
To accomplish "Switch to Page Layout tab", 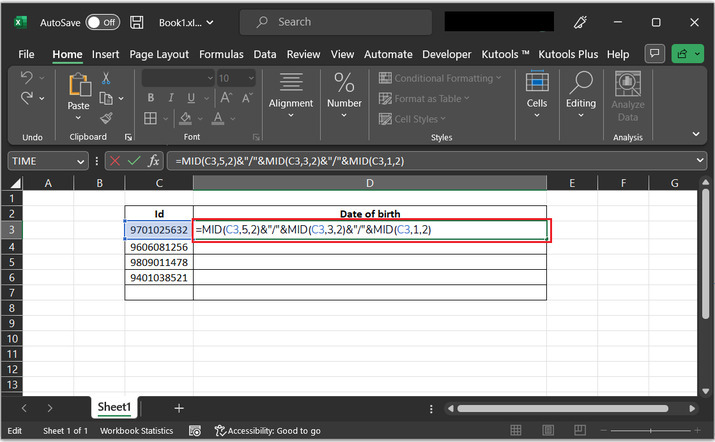I will pyautogui.click(x=159, y=54).
